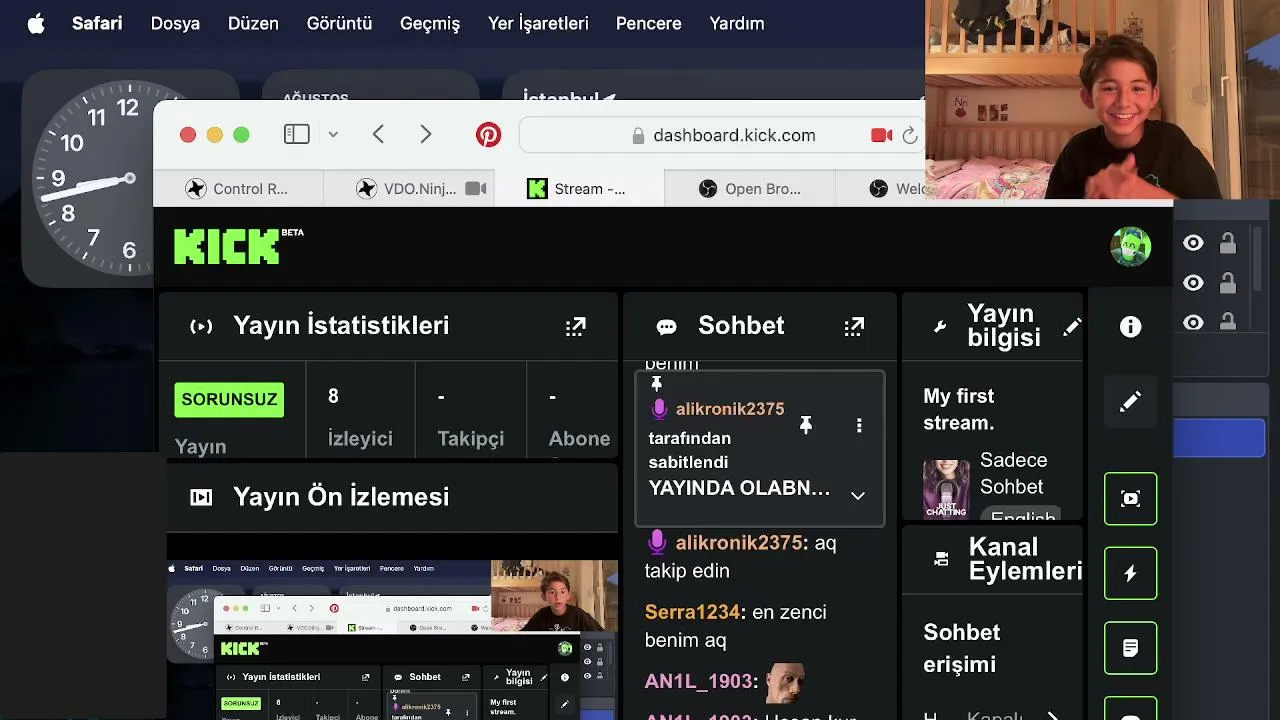The width and height of the screenshot is (1280, 720).
Task: Click the clip capture icon in right sidebar
Action: coord(1131,499)
